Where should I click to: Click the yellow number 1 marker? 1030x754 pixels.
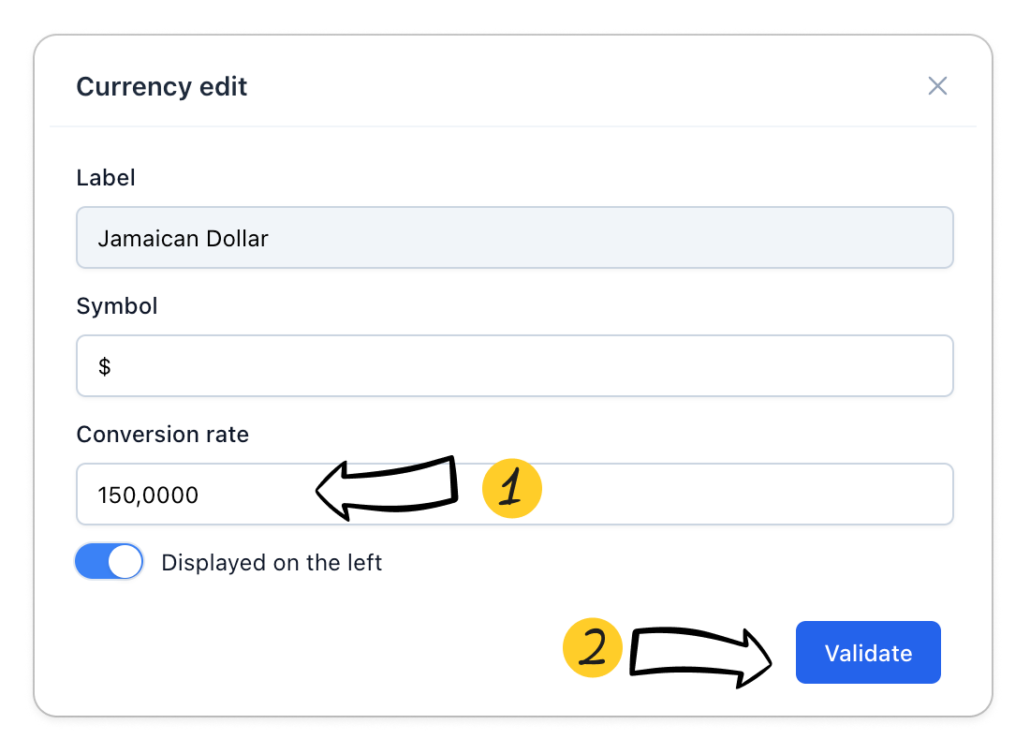pyautogui.click(x=511, y=489)
